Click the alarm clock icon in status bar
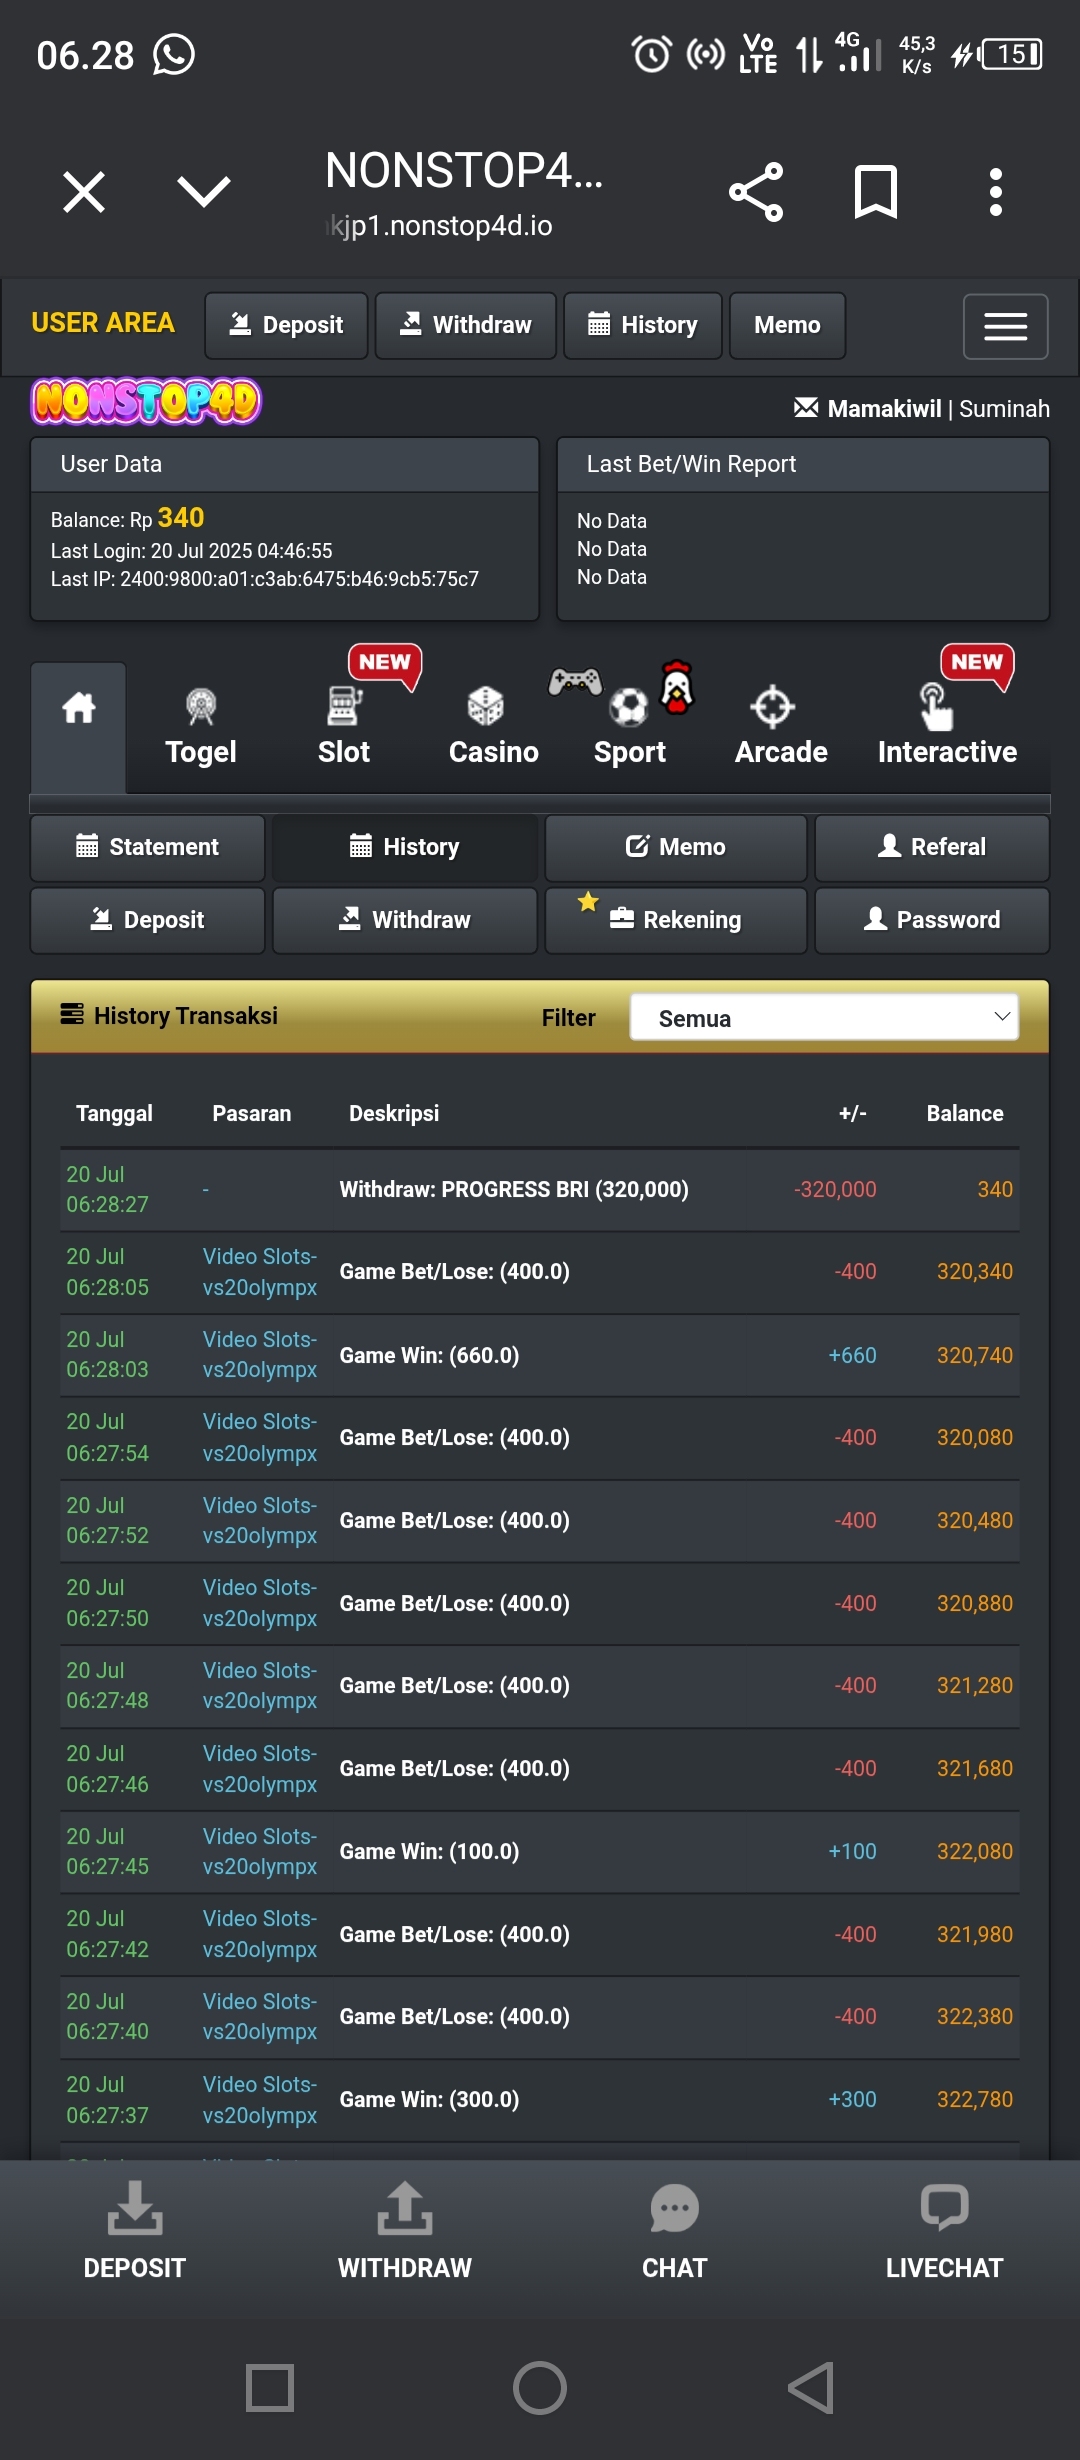Screen dimensions: 1080x2460 coord(652,54)
